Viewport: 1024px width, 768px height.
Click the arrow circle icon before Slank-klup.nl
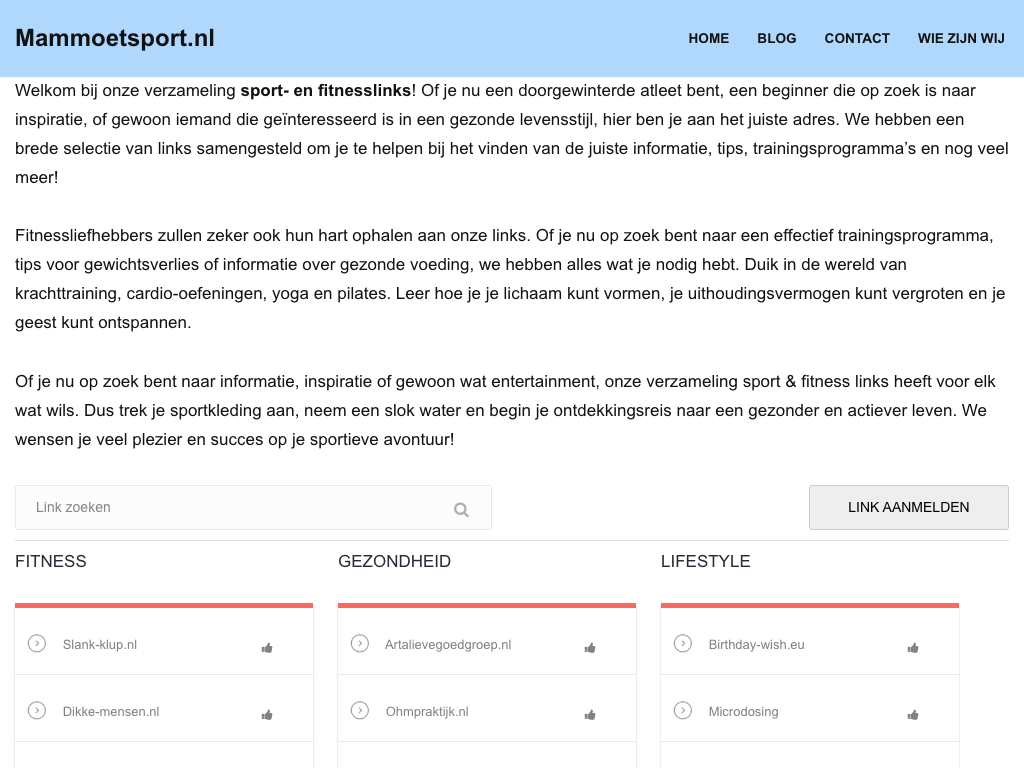[x=37, y=643]
